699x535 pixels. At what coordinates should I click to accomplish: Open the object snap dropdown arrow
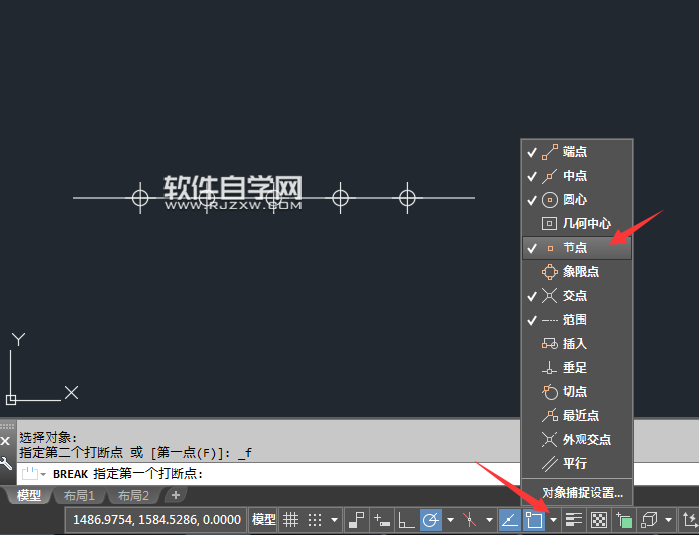point(553,520)
